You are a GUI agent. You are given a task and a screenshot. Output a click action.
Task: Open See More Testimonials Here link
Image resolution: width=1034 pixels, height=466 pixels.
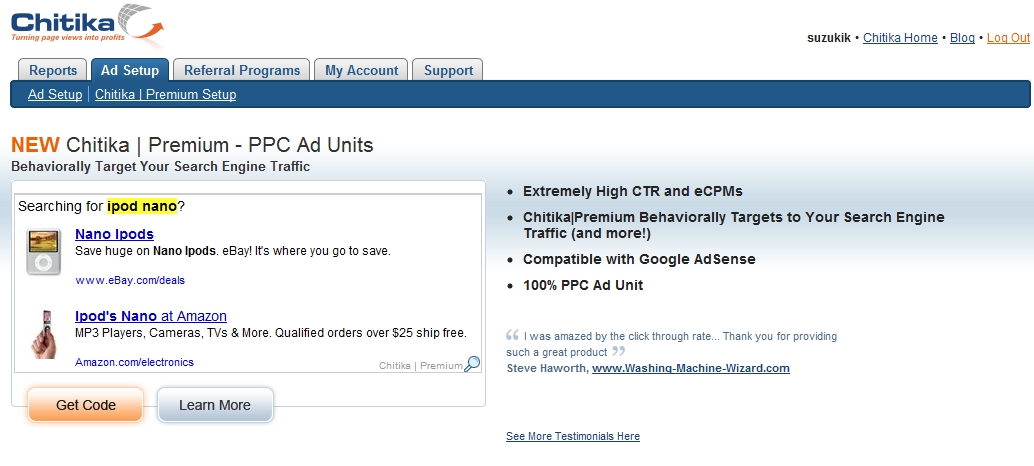[x=572, y=436]
